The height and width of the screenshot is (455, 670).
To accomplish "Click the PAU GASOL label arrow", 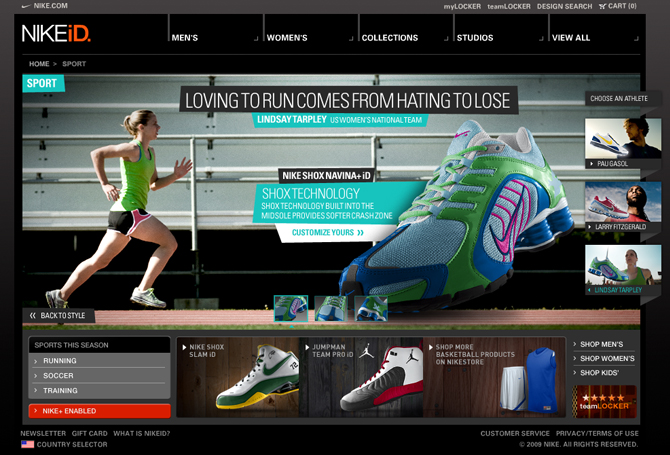I will [591, 164].
